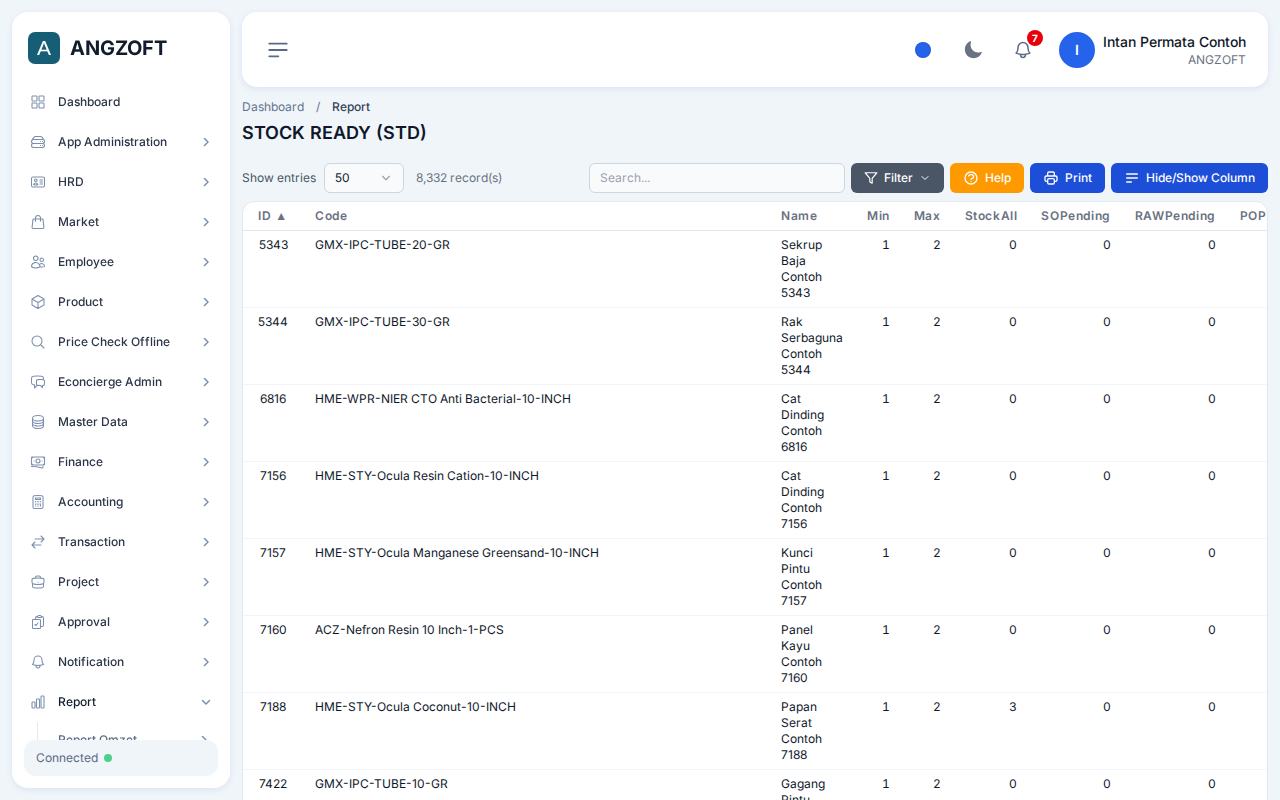Click the App Administration sidebar icon
Viewport: 1280px width, 800px height.
coord(38,142)
